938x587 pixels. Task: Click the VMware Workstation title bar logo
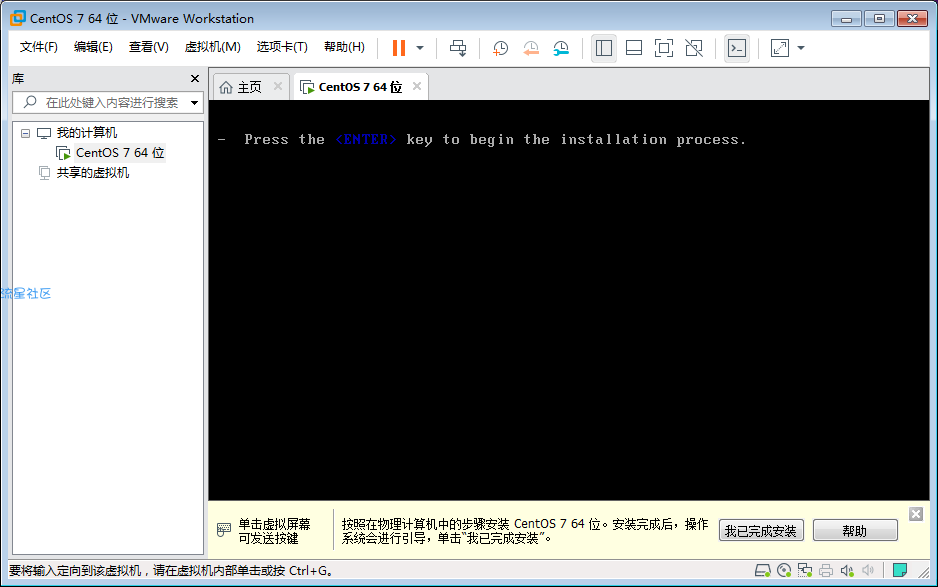coord(18,19)
